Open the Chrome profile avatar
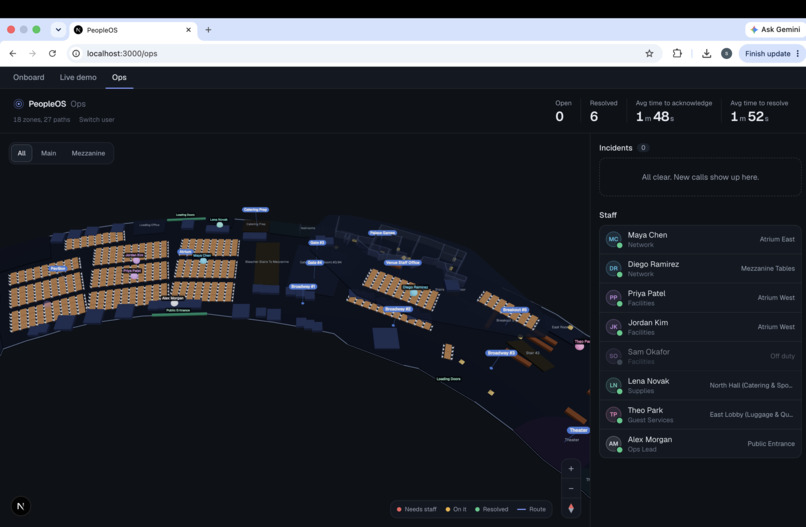This screenshot has width=806, height=527. 726,53
